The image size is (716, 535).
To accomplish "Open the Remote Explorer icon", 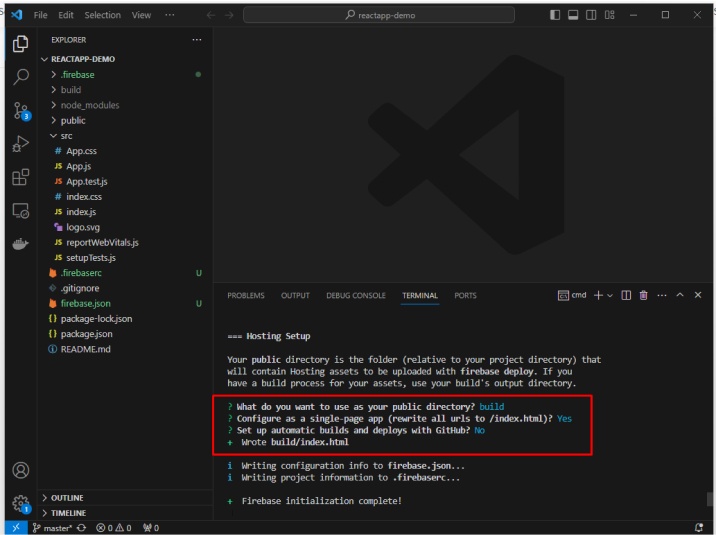I will (x=21, y=210).
